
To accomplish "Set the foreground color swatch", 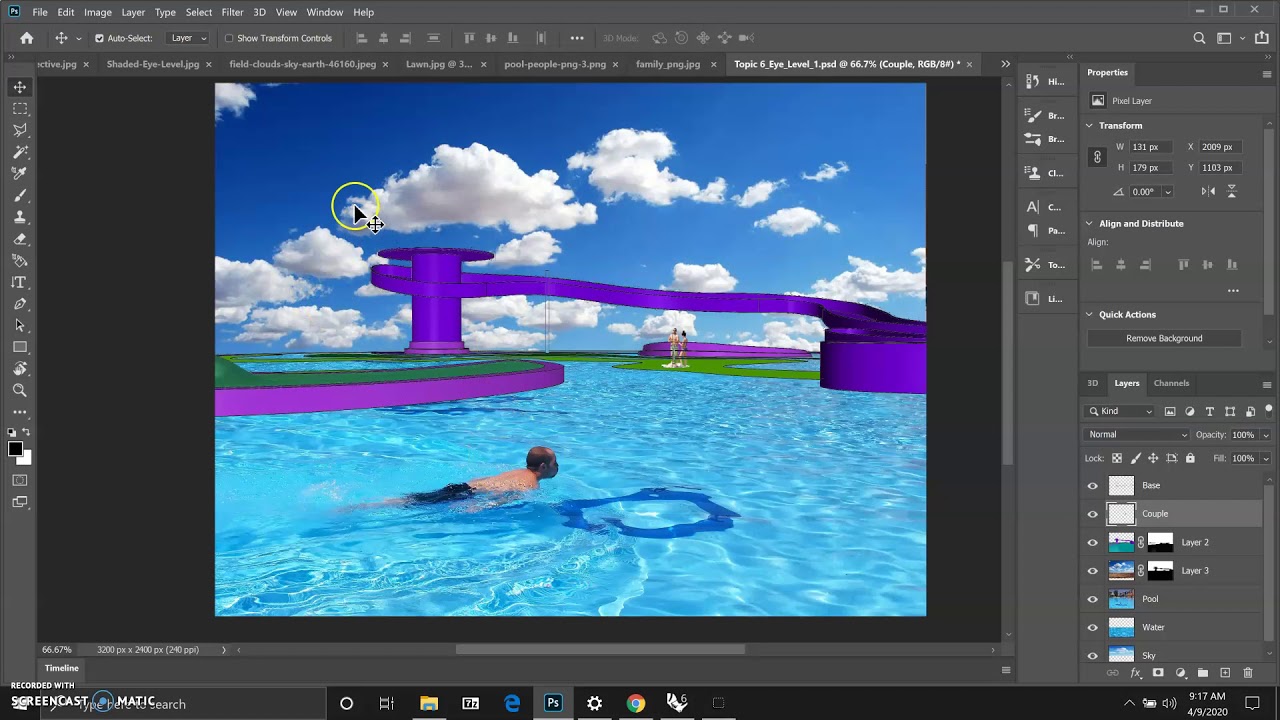I will (15, 449).
